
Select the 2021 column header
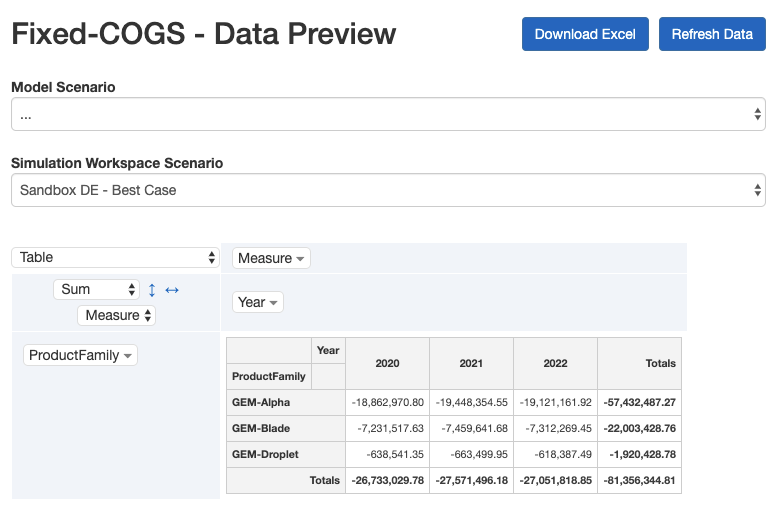click(471, 363)
